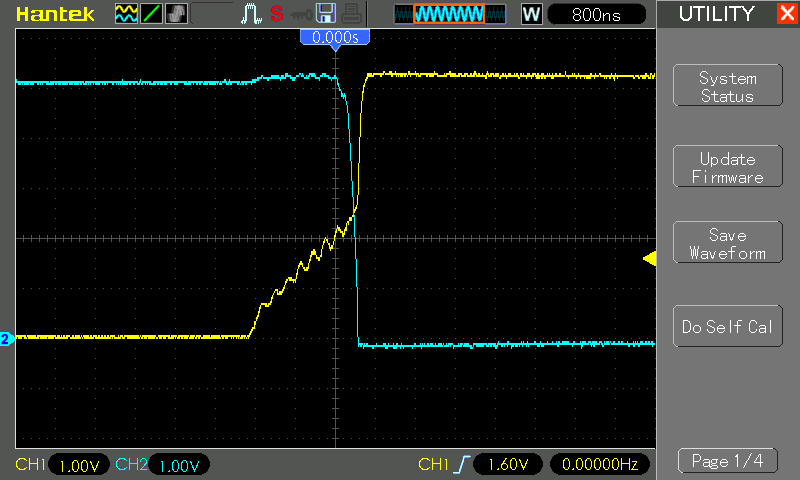Image resolution: width=800 pixels, height=480 pixels.
Task: Click the UTILITY menu title
Action: click(716, 14)
